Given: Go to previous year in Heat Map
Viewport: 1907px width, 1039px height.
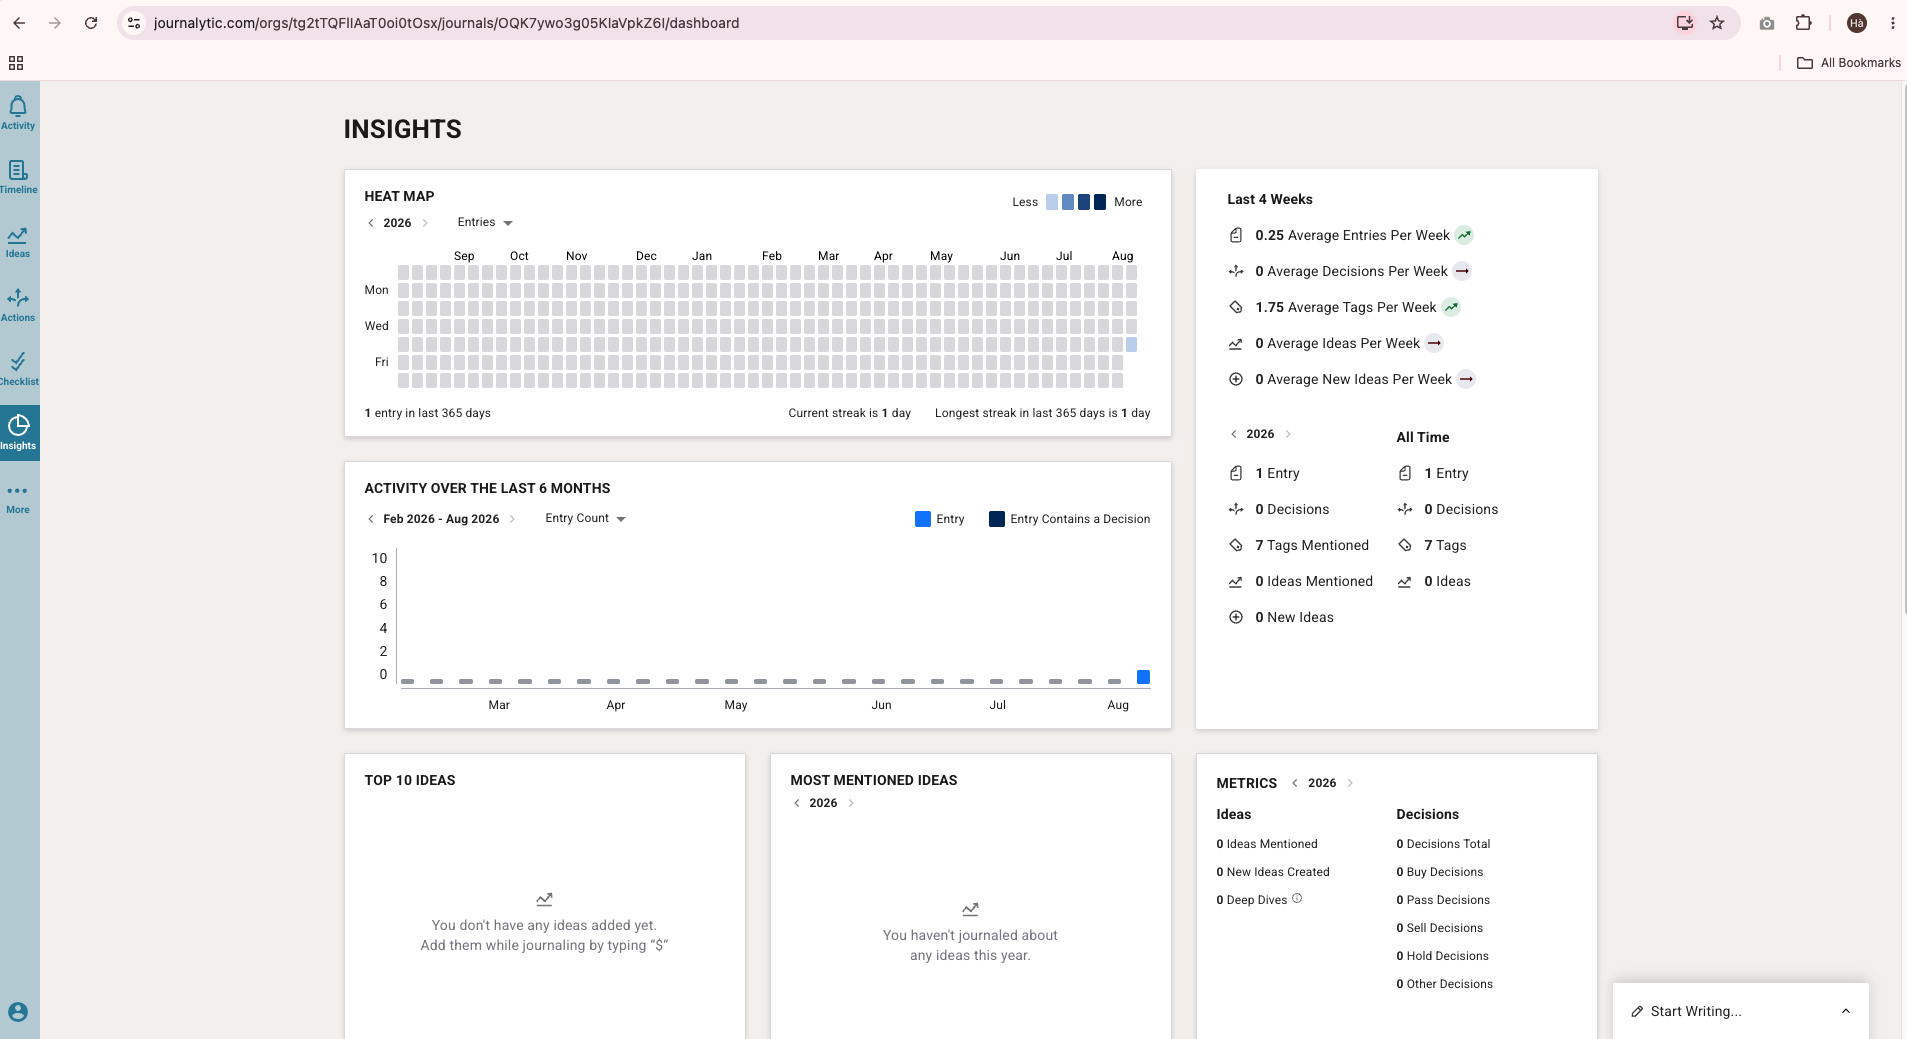Looking at the screenshot, I should (x=371, y=223).
